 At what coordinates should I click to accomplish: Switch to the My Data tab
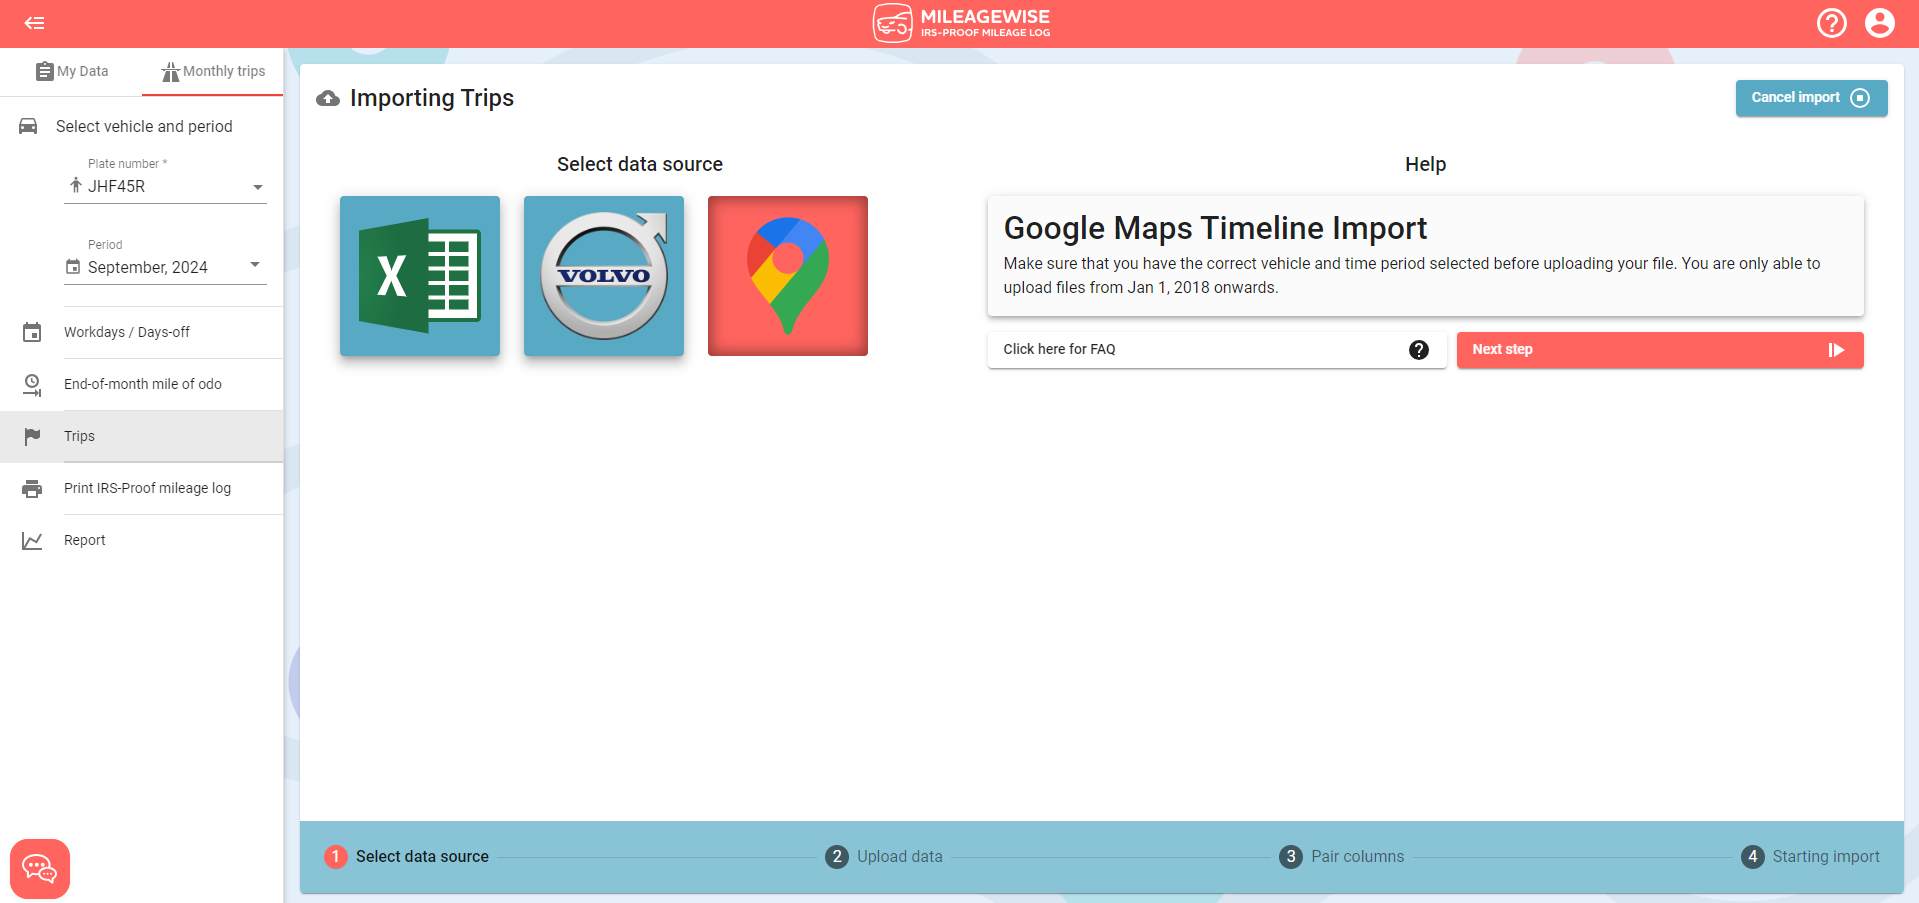pos(71,71)
